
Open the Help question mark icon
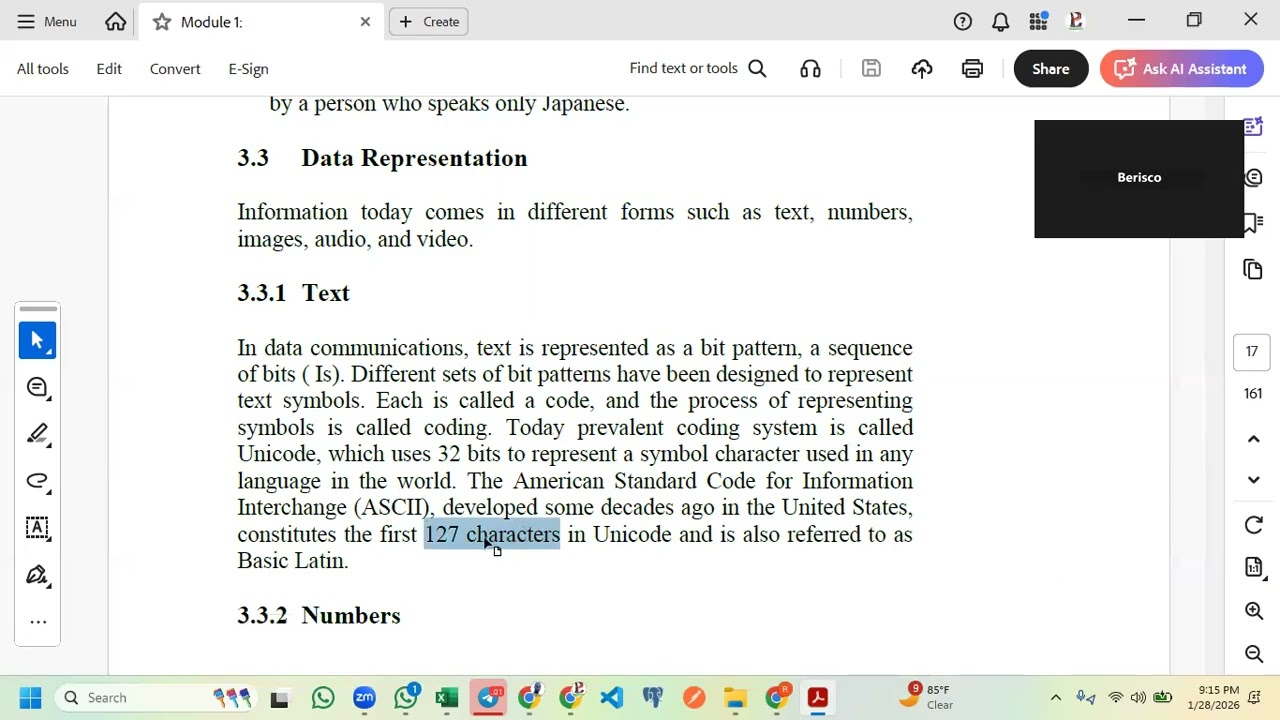pyautogui.click(x=963, y=21)
